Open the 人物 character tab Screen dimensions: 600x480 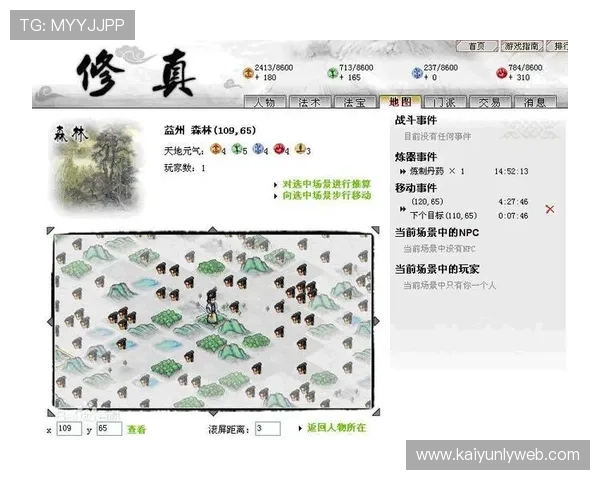point(265,102)
